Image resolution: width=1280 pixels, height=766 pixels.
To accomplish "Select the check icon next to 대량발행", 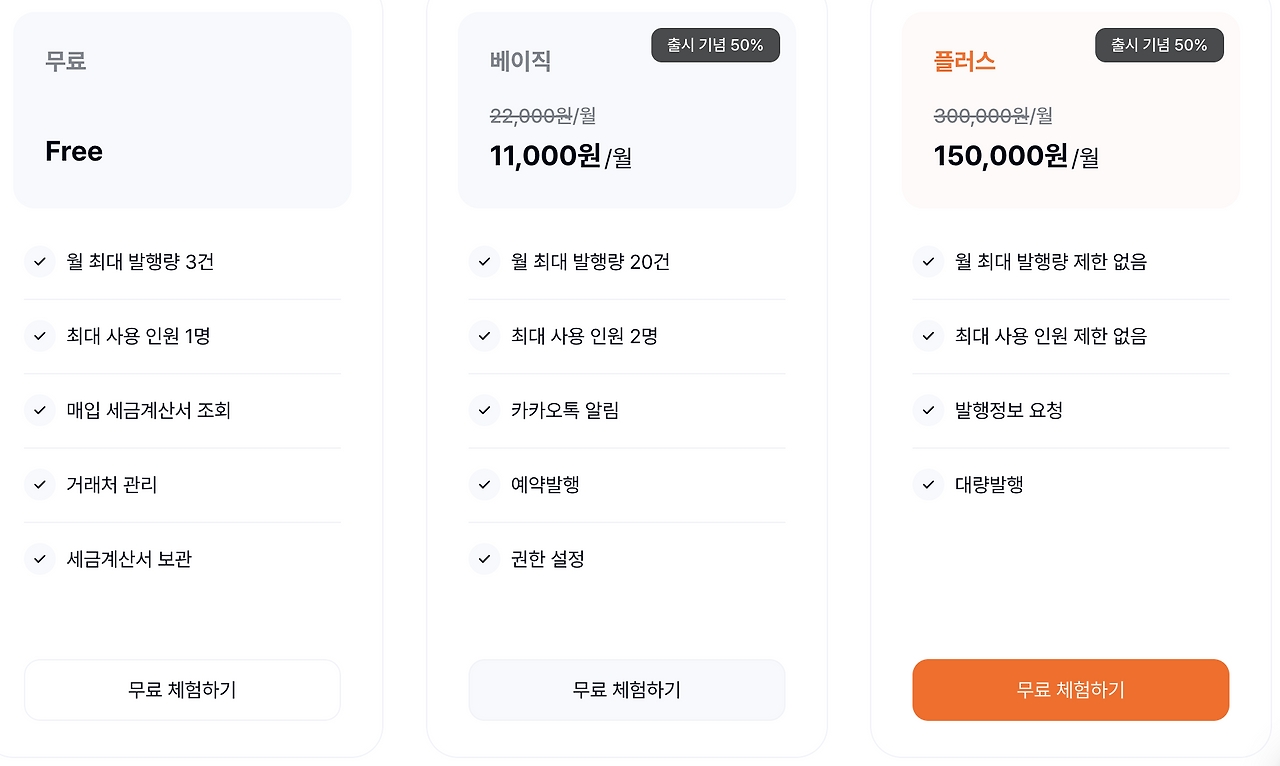I will (928, 485).
